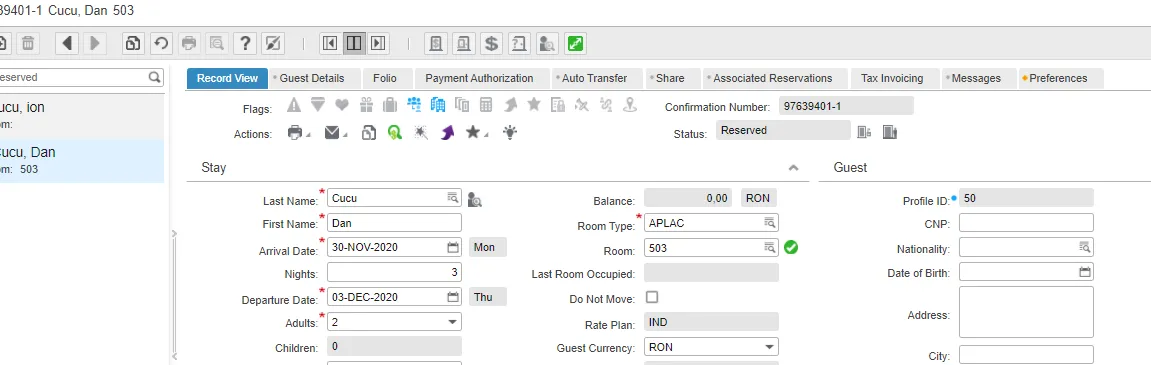Collapse to right pane layout icon
The image size is (1151, 365).
click(x=377, y=43)
